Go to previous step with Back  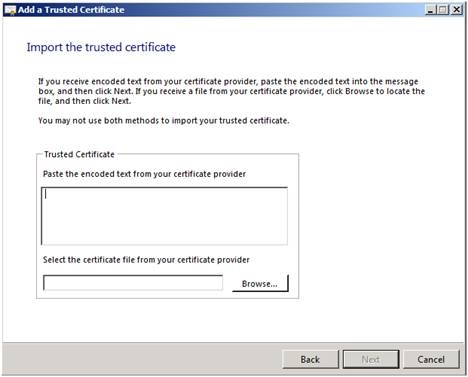pos(310,359)
